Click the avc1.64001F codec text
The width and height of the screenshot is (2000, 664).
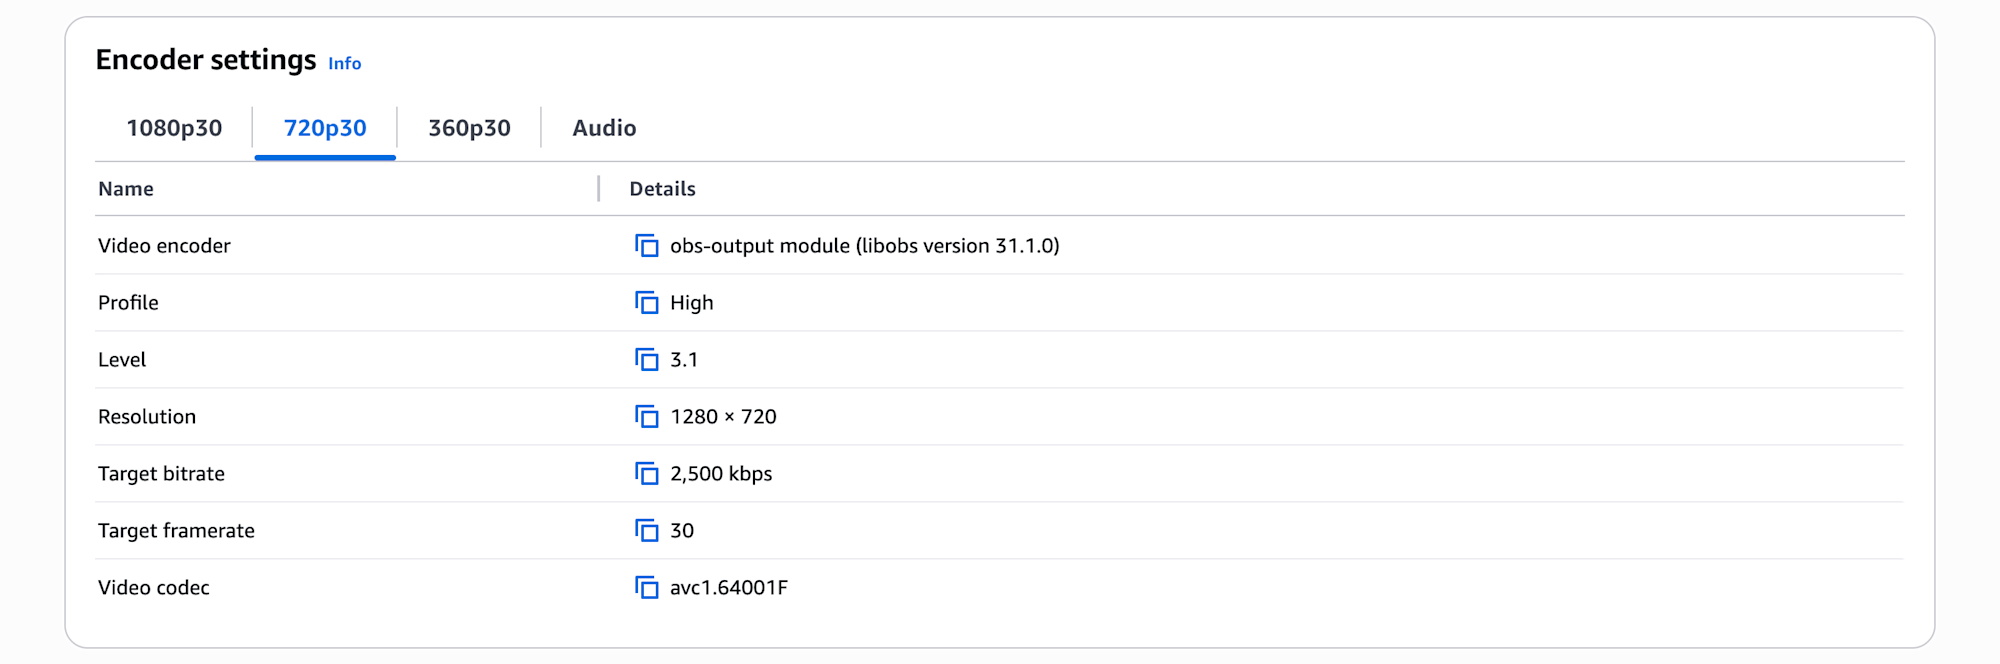click(x=729, y=588)
